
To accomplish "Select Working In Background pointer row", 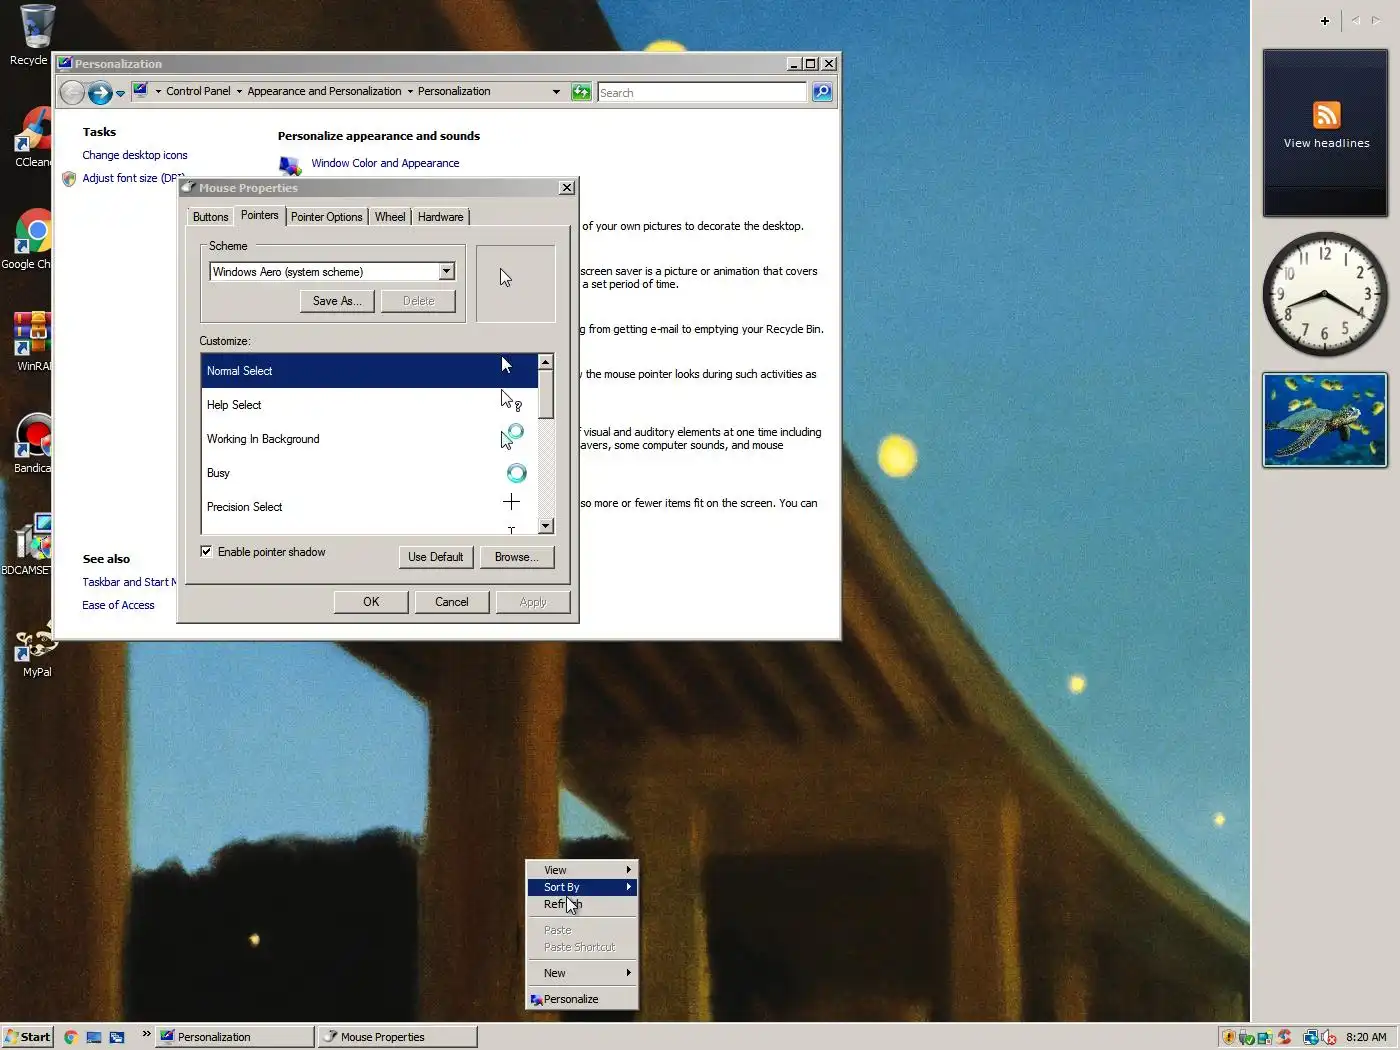I will tap(369, 439).
